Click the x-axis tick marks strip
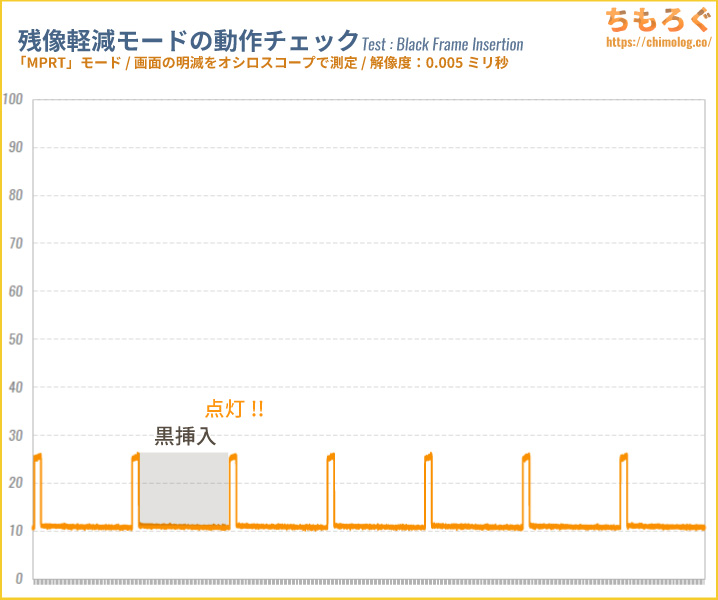The width and height of the screenshot is (718, 600). [369, 582]
